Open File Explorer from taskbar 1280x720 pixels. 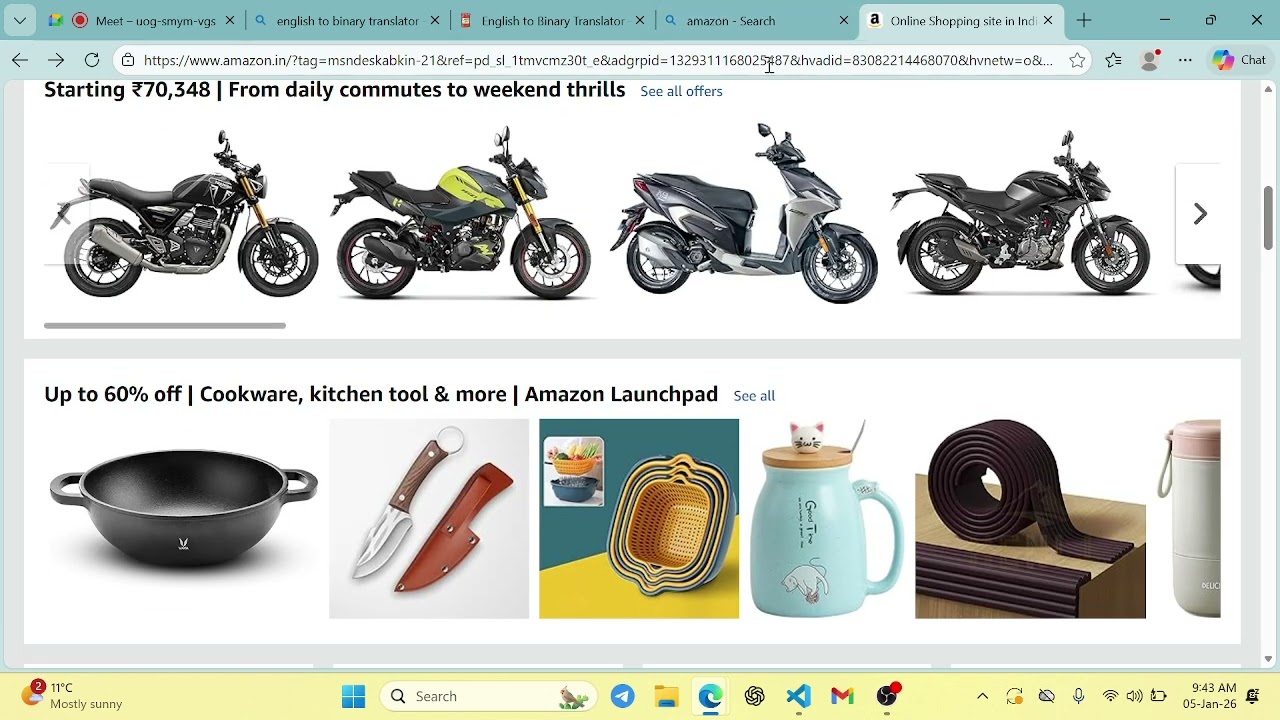click(x=666, y=696)
